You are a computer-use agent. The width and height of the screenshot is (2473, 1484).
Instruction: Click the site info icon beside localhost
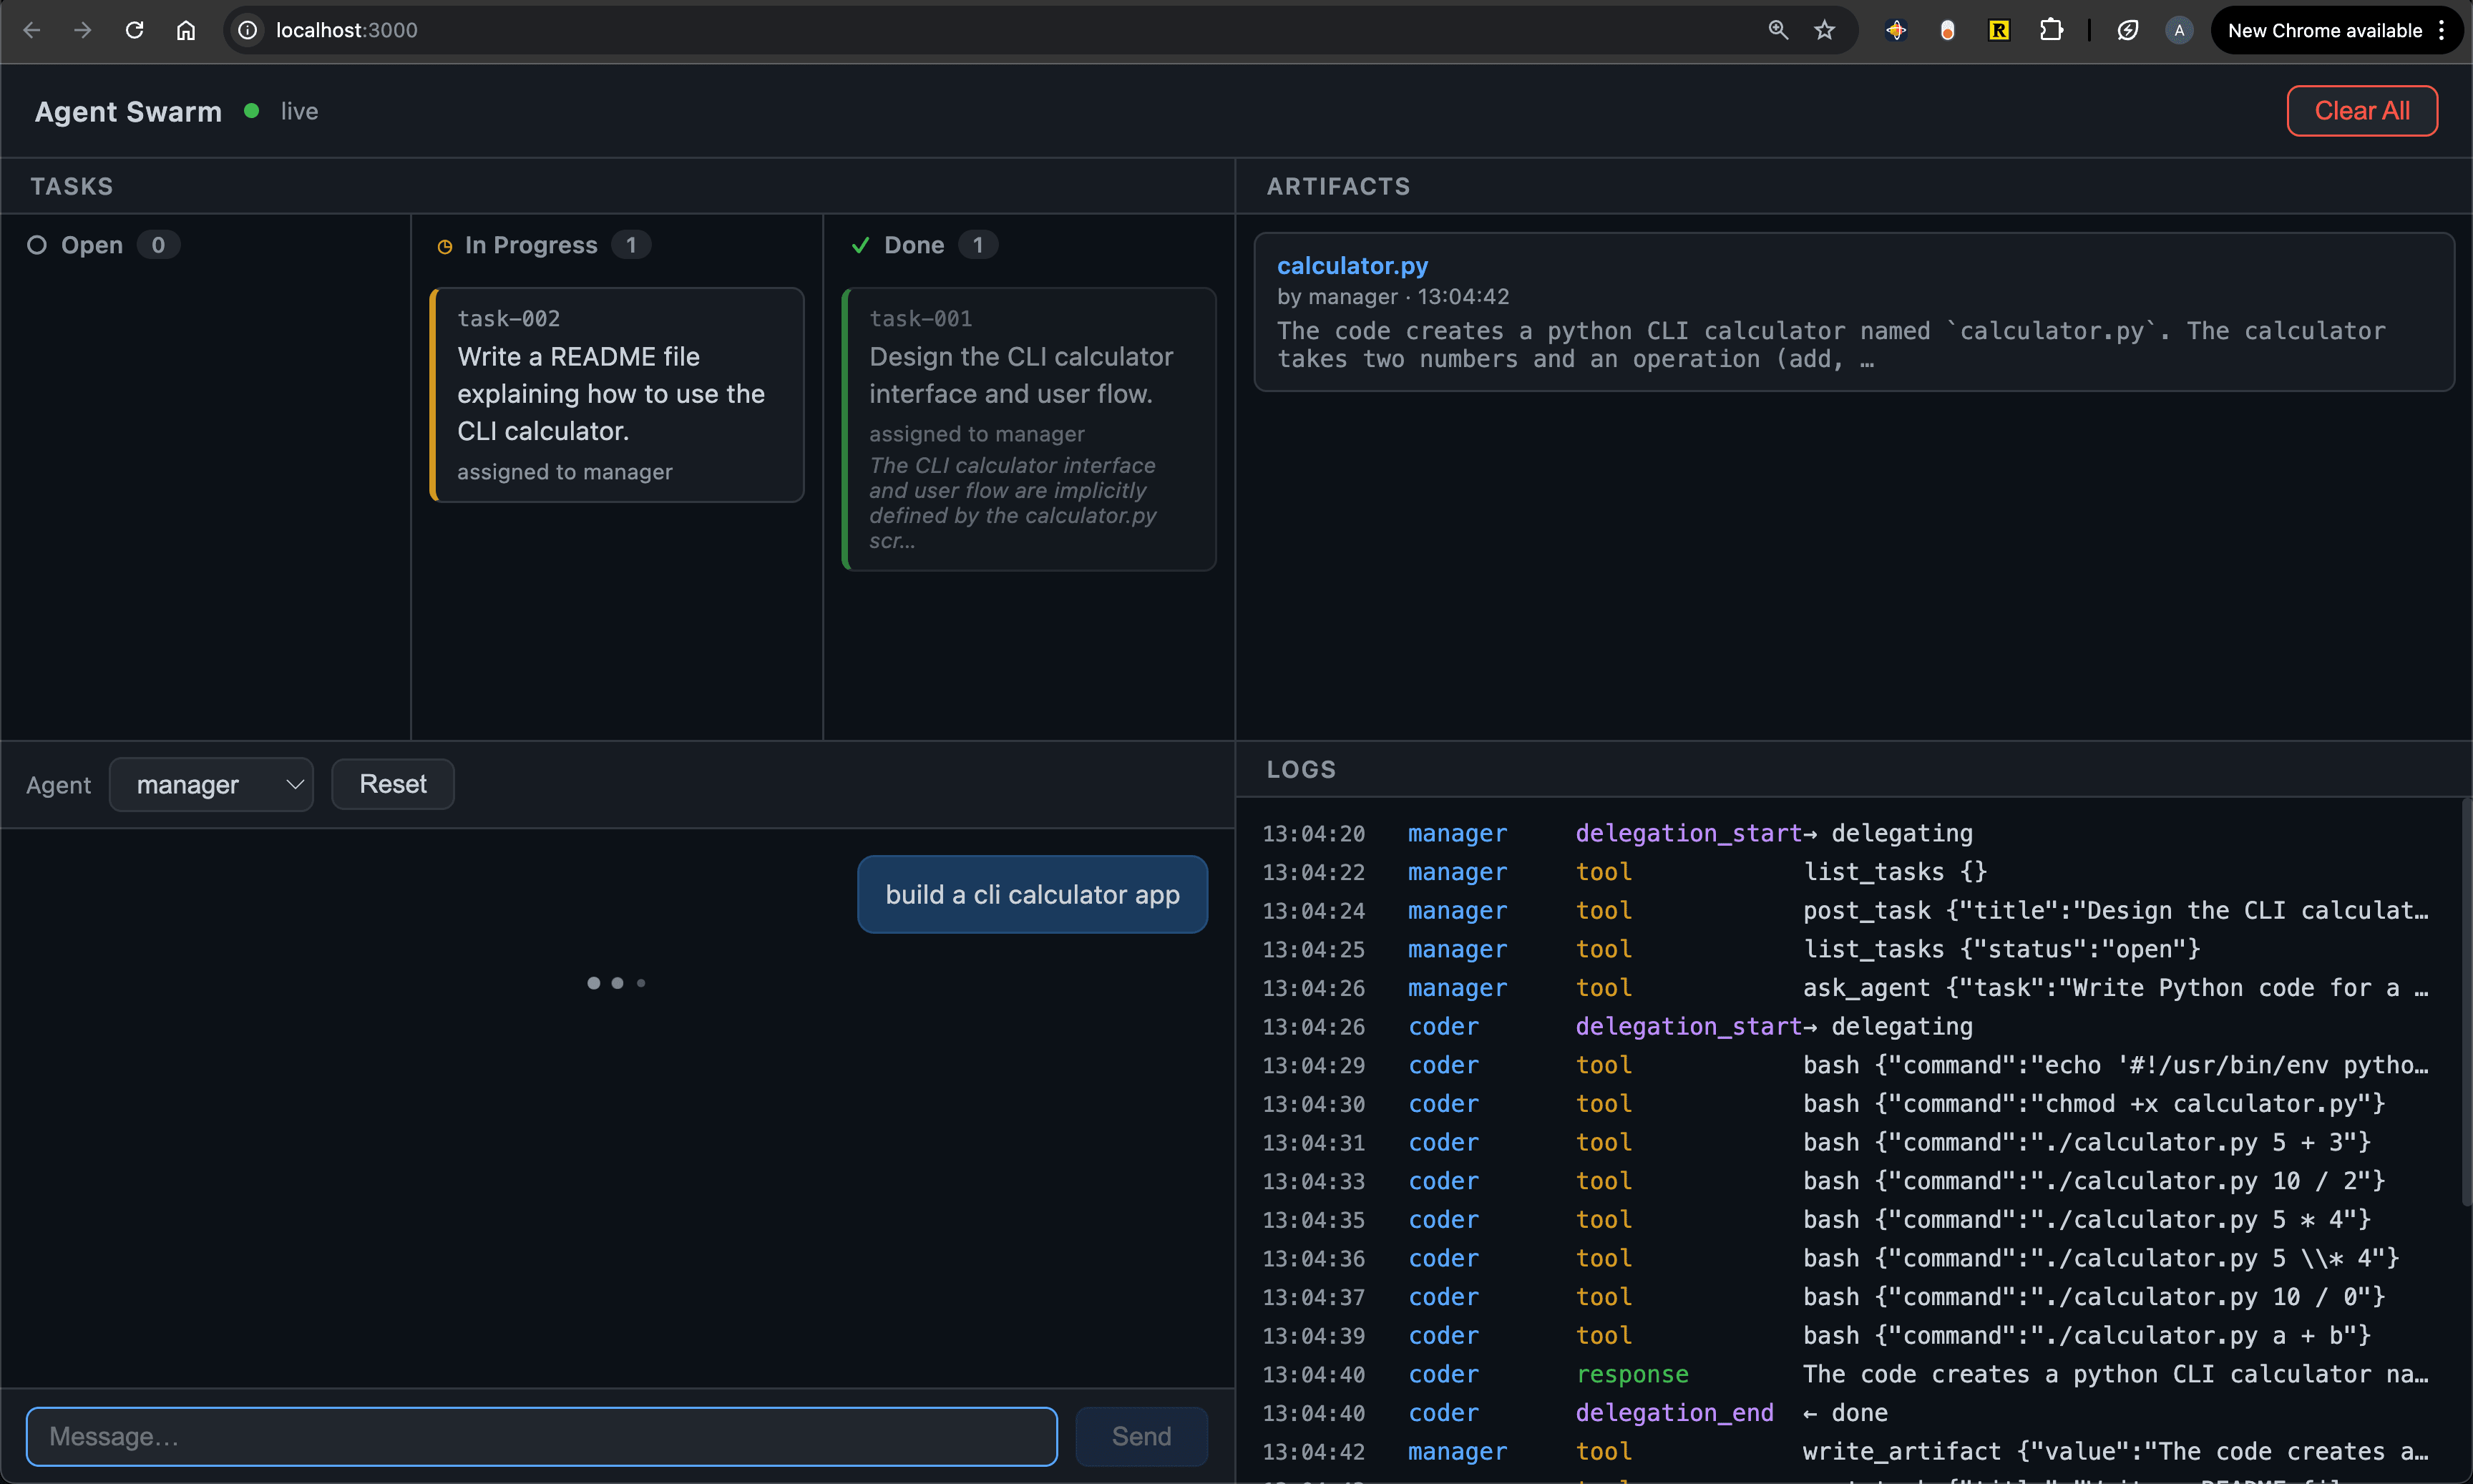pyautogui.click(x=248, y=30)
